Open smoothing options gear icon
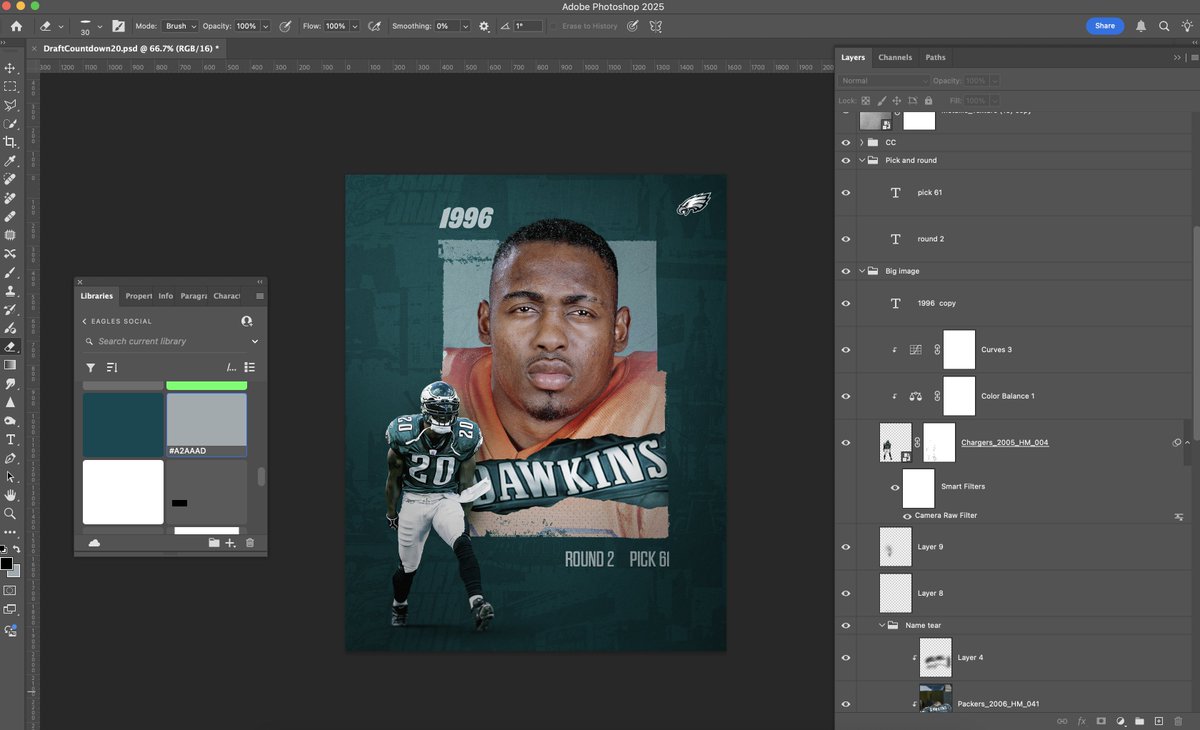Viewport: 1200px width, 730px height. (484, 26)
